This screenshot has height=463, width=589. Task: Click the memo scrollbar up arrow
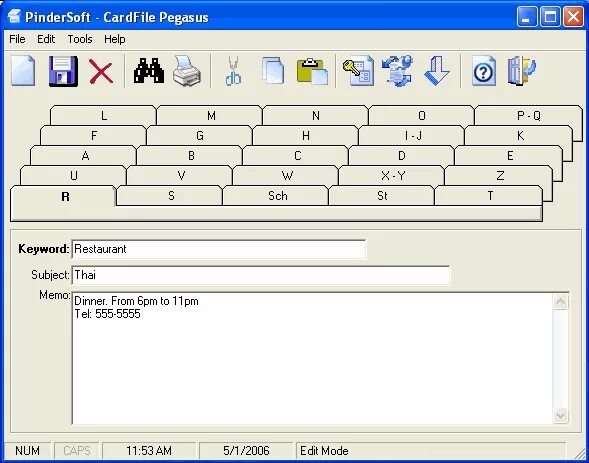click(560, 302)
